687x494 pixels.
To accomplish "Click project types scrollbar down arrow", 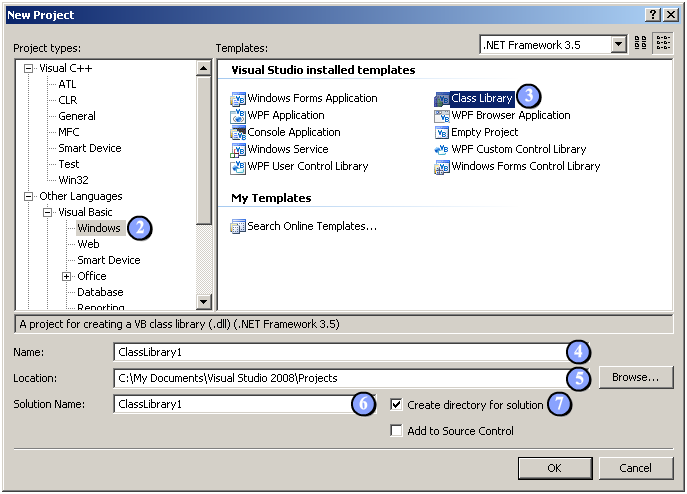I will (204, 301).
